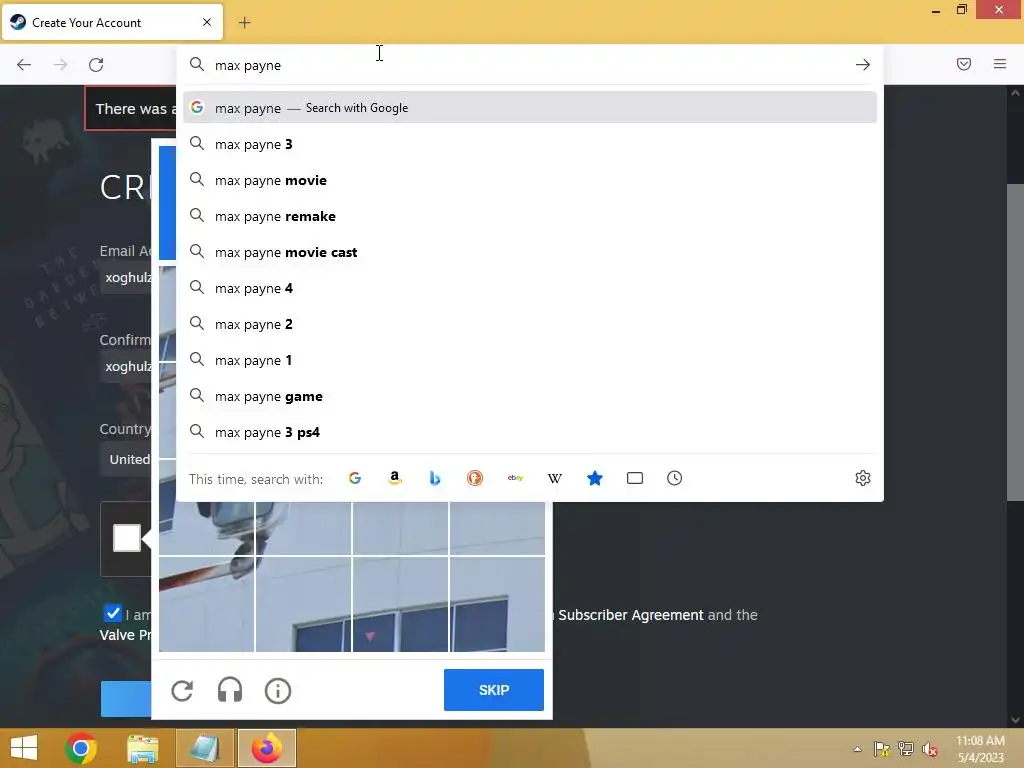Toggle the age confirmation checkbox

click(x=112, y=613)
